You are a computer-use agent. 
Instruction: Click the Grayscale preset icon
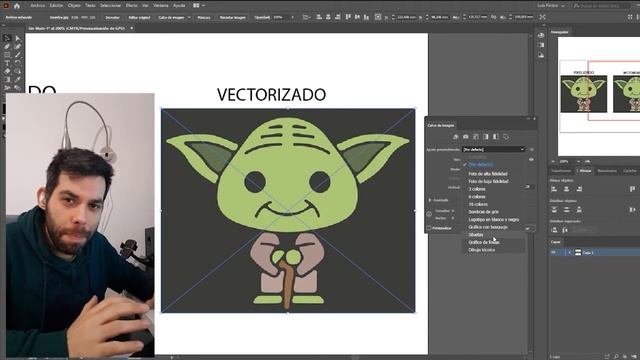coord(486,137)
